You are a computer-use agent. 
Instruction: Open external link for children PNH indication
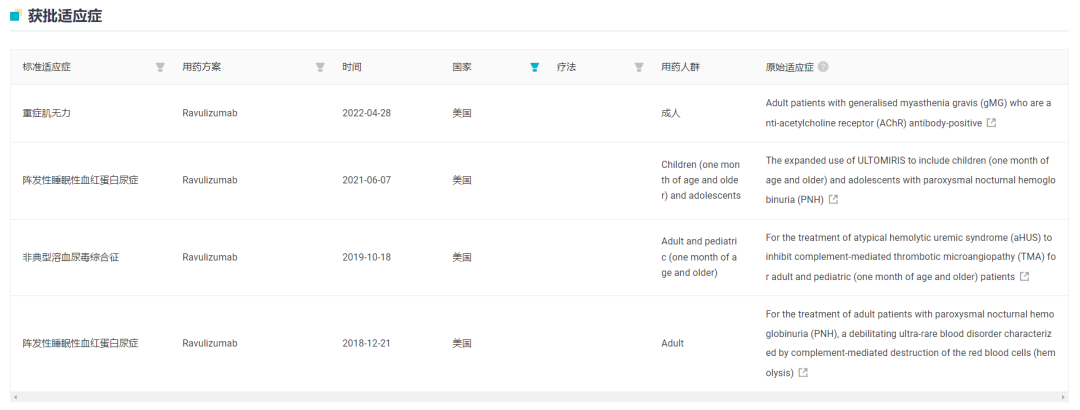coord(833,200)
